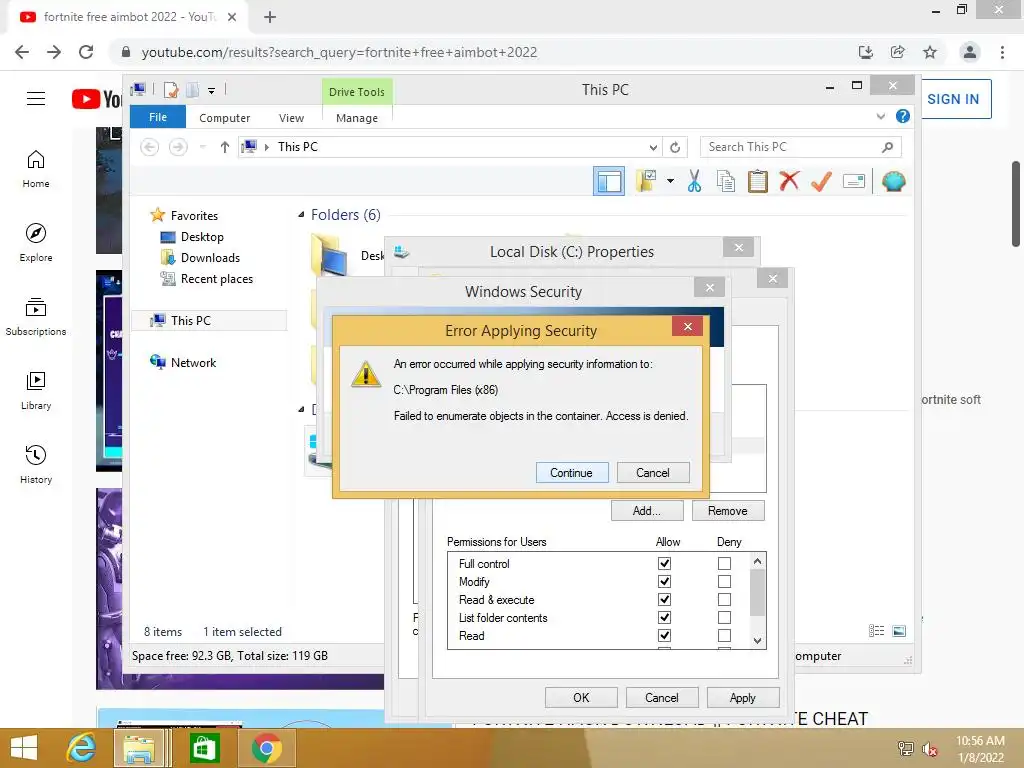Click the shell globe icon in toolbar
Viewport: 1024px width, 768px height.
pos(893,181)
